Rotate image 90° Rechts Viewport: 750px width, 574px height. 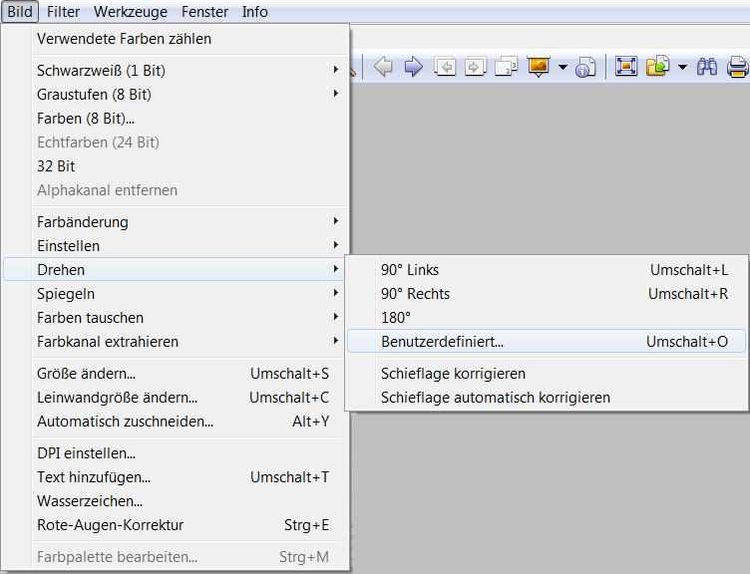[546, 294]
